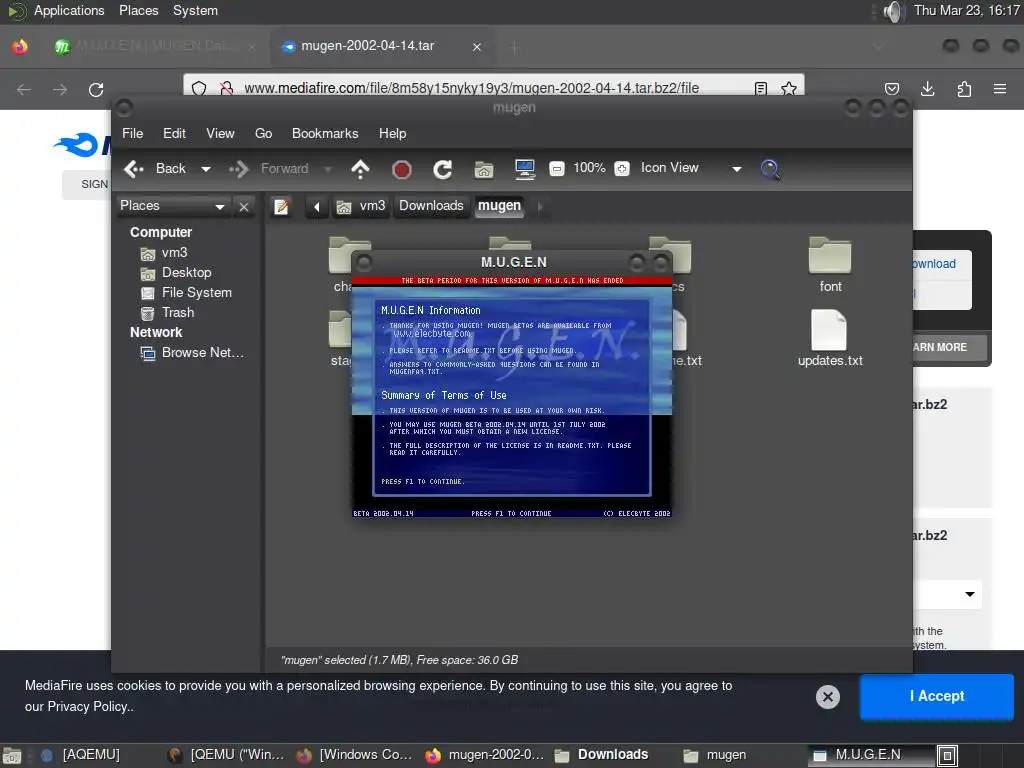Open the Icon View mode dropdown

(692, 168)
